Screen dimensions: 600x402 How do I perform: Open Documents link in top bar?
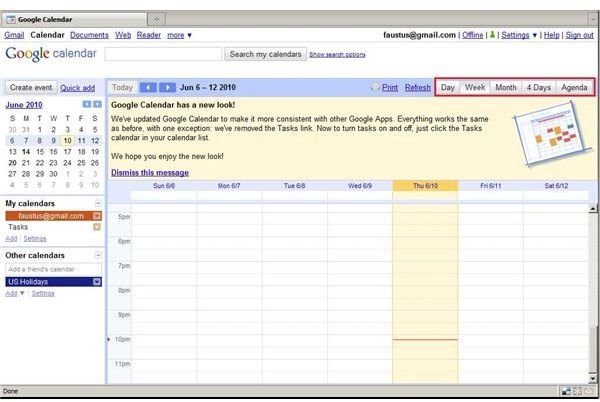pyautogui.click(x=89, y=35)
